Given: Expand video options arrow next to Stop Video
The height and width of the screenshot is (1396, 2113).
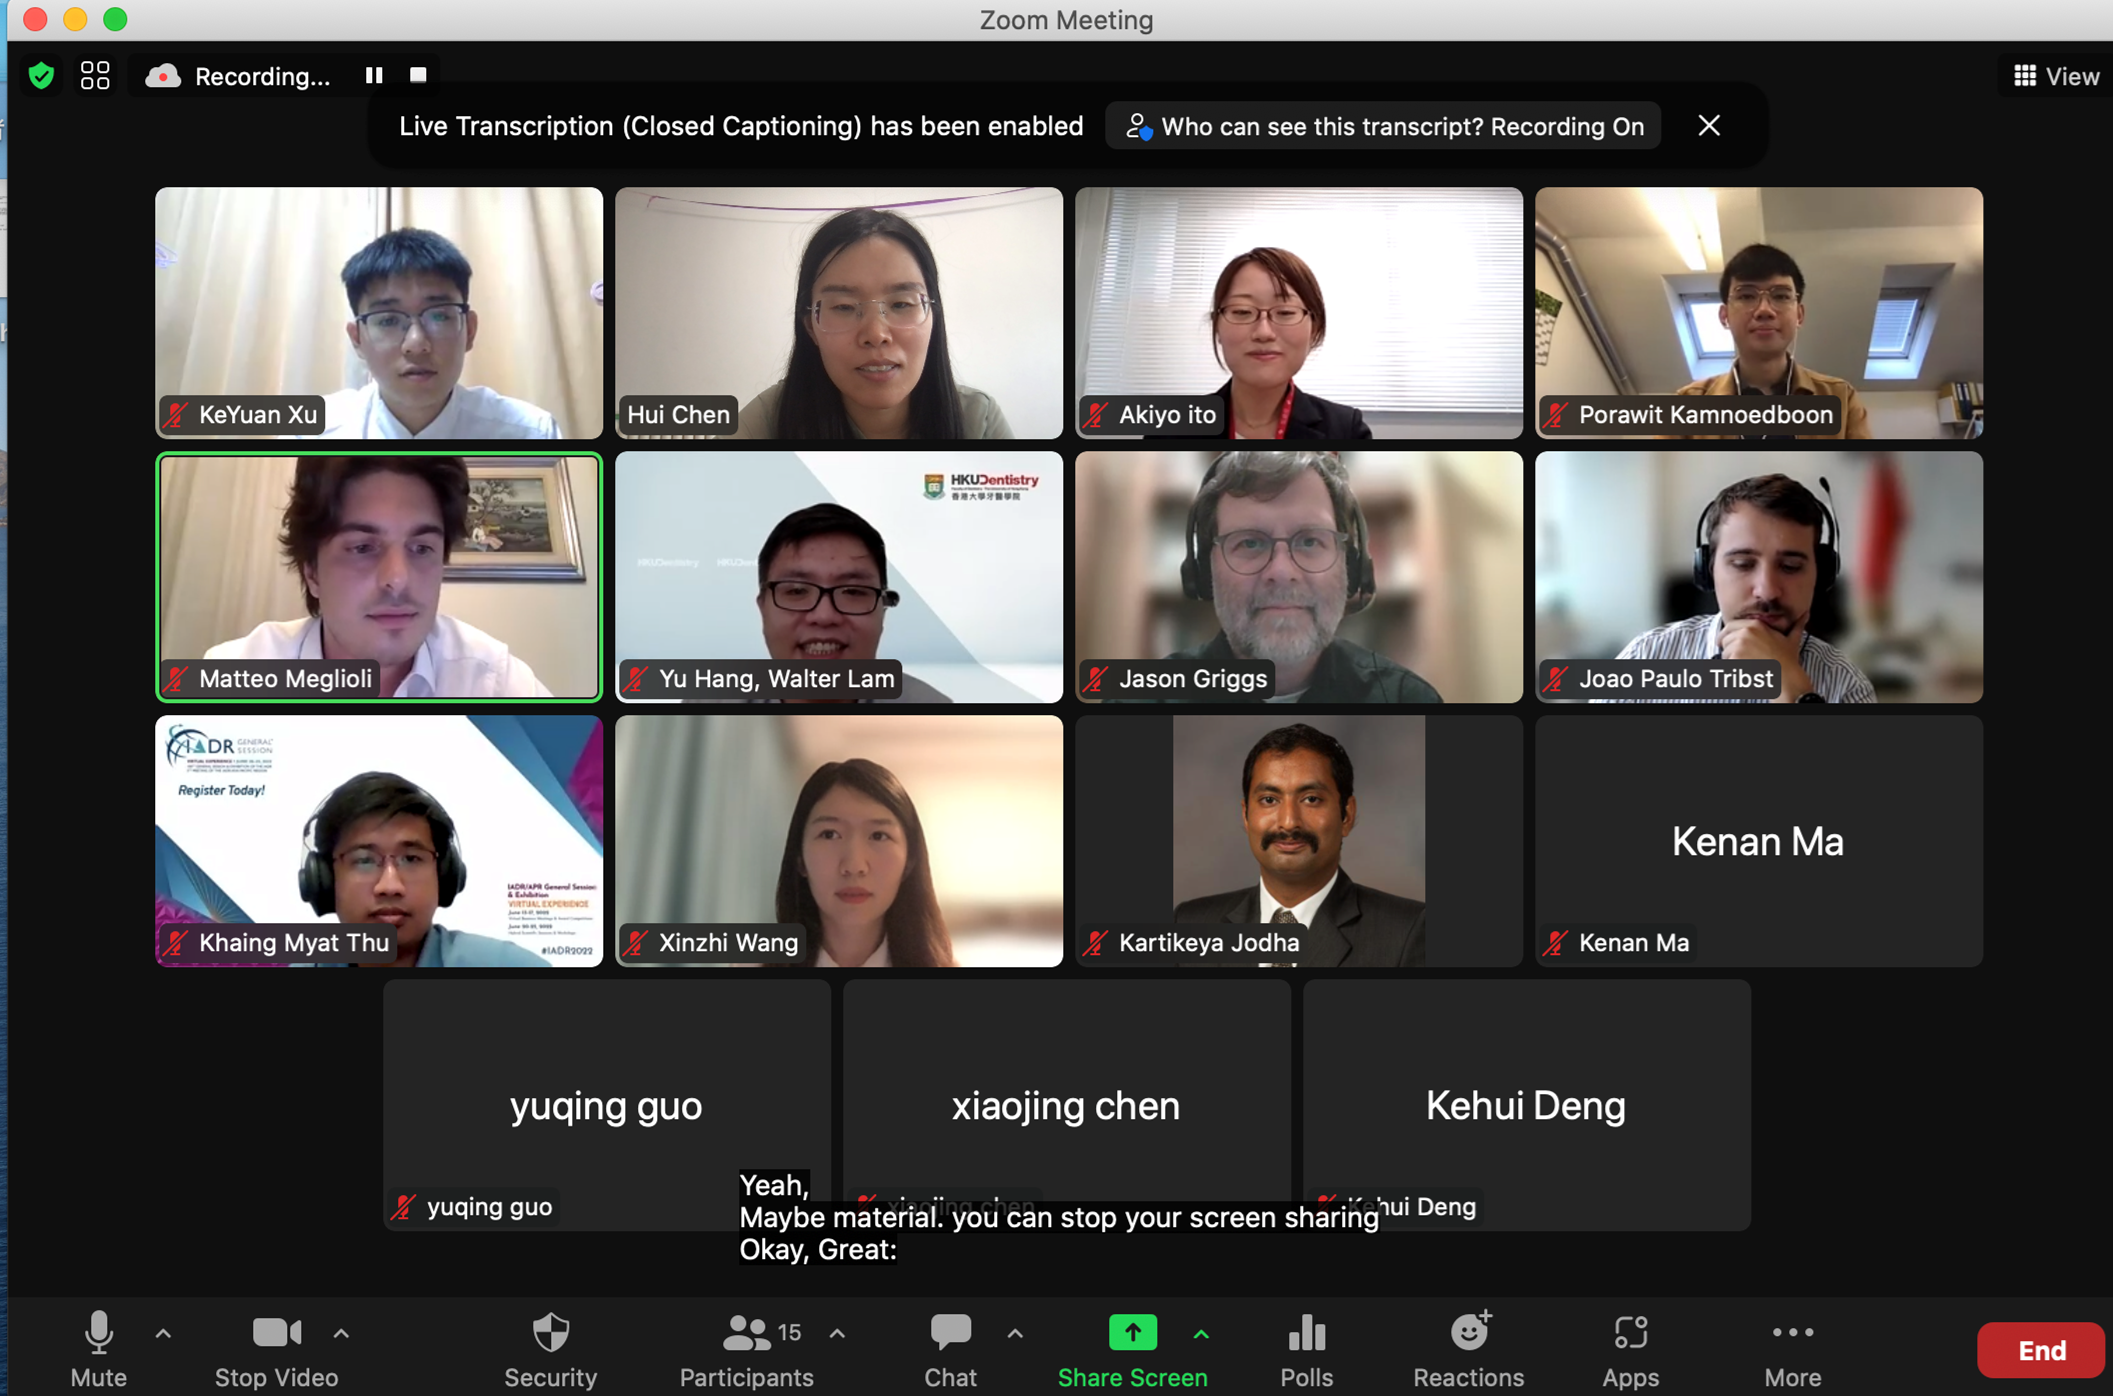Looking at the screenshot, I should (341, 1333).
